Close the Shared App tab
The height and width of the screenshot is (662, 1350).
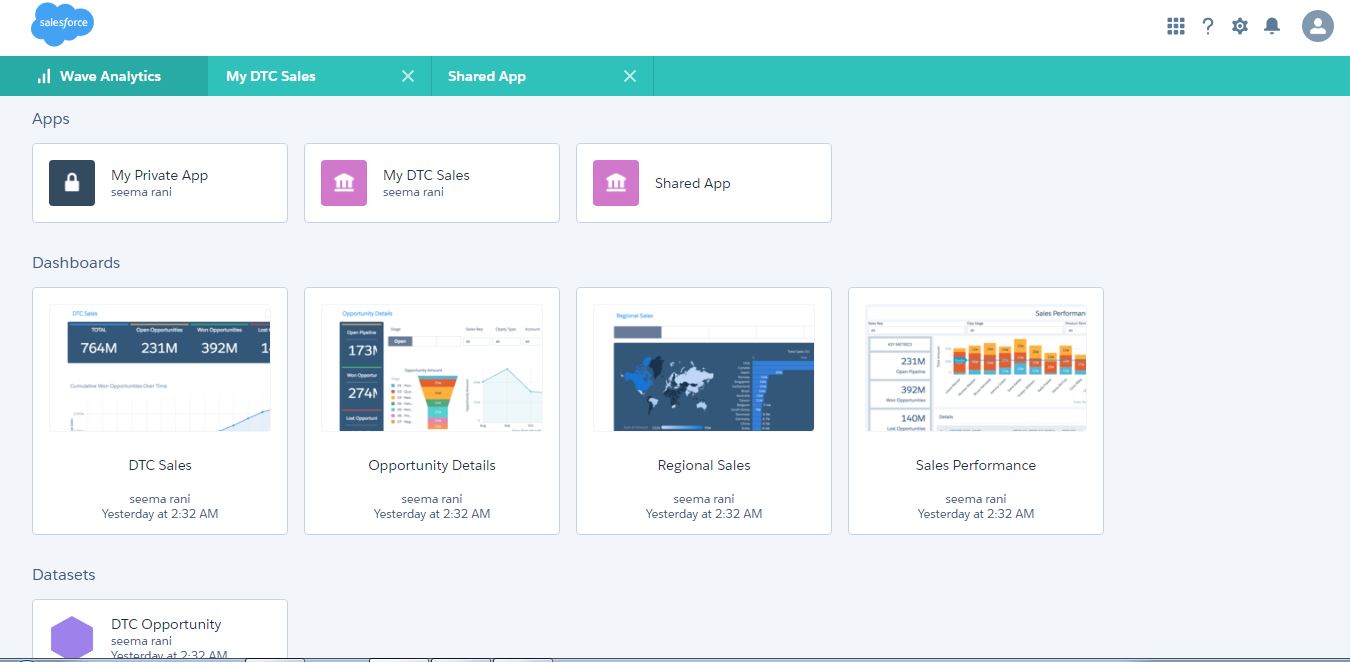pos(630,76)
